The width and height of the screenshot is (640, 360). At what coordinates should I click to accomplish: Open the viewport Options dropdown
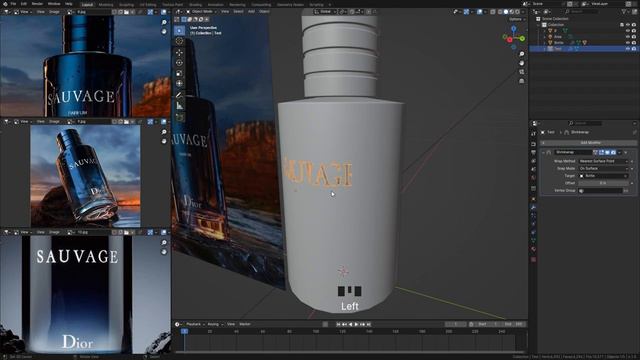coord(516,19)
